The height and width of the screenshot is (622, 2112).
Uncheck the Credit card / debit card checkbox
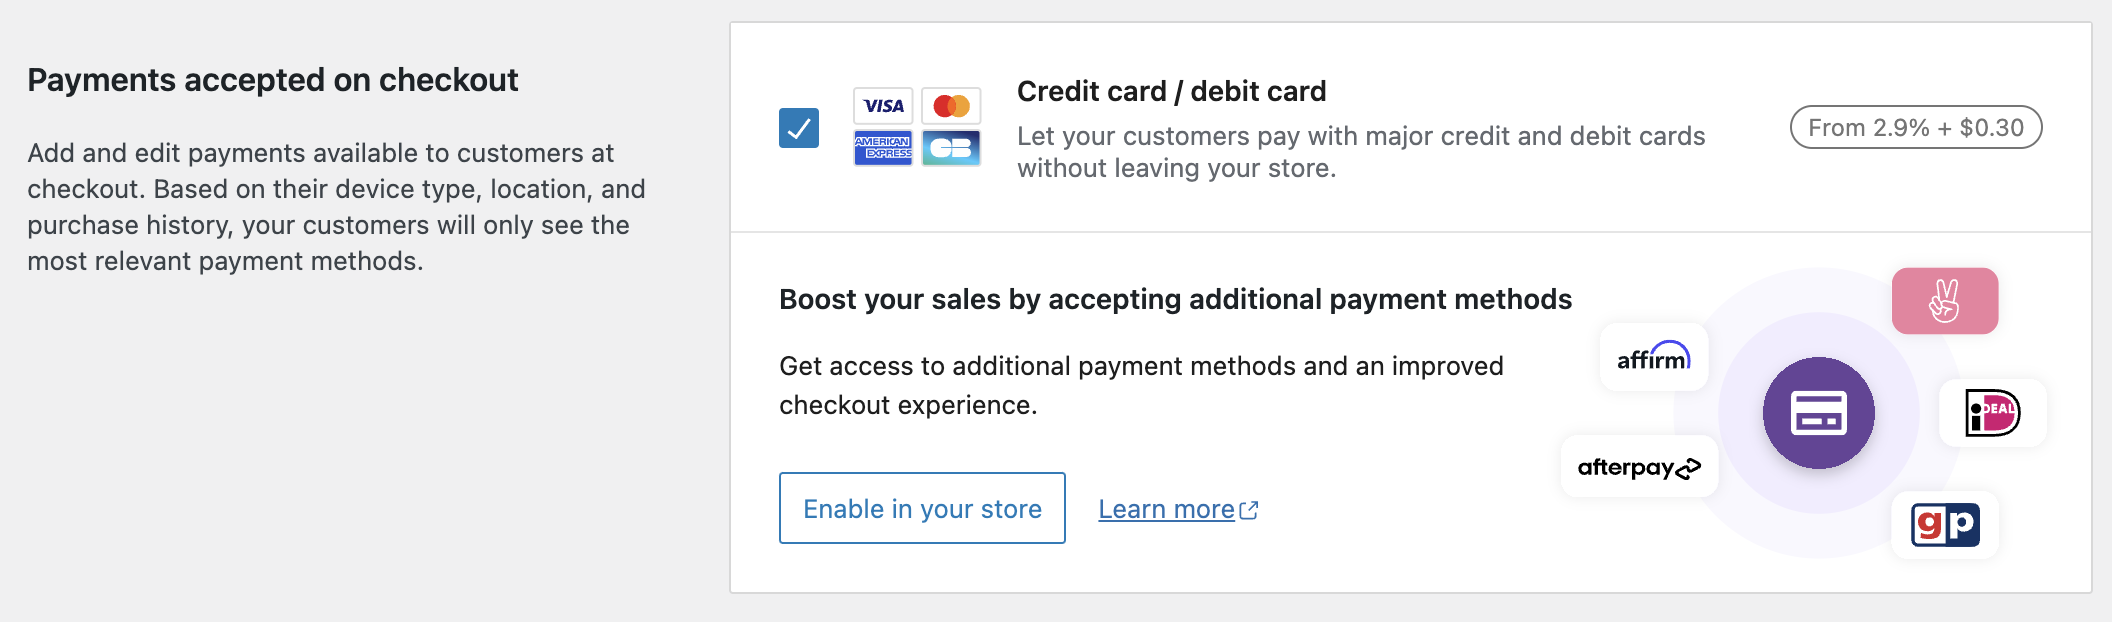click(798, 126)
